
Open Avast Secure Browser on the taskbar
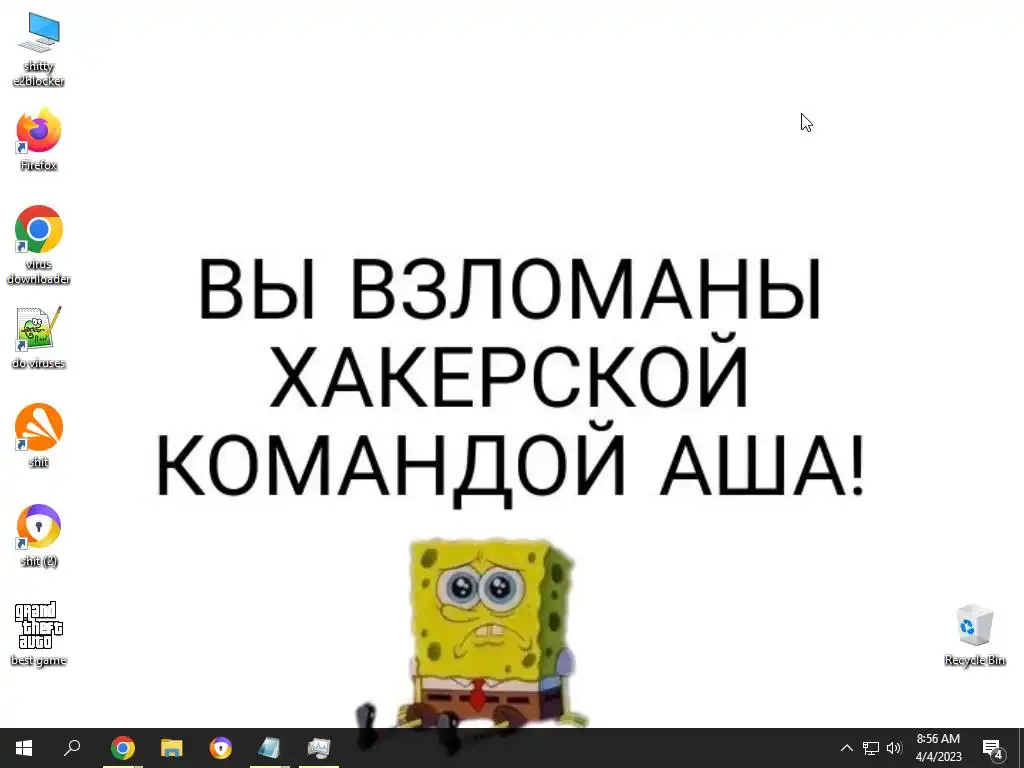[221, 748]
